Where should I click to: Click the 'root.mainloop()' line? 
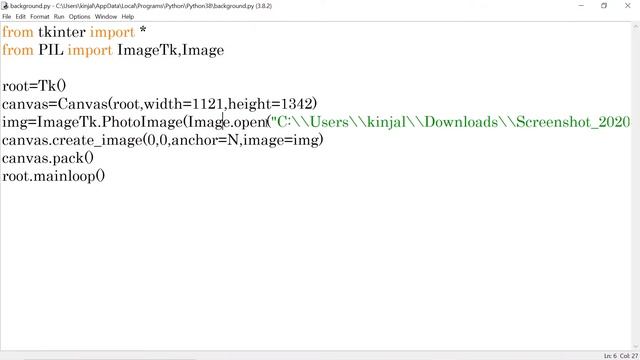pos(53,176)
